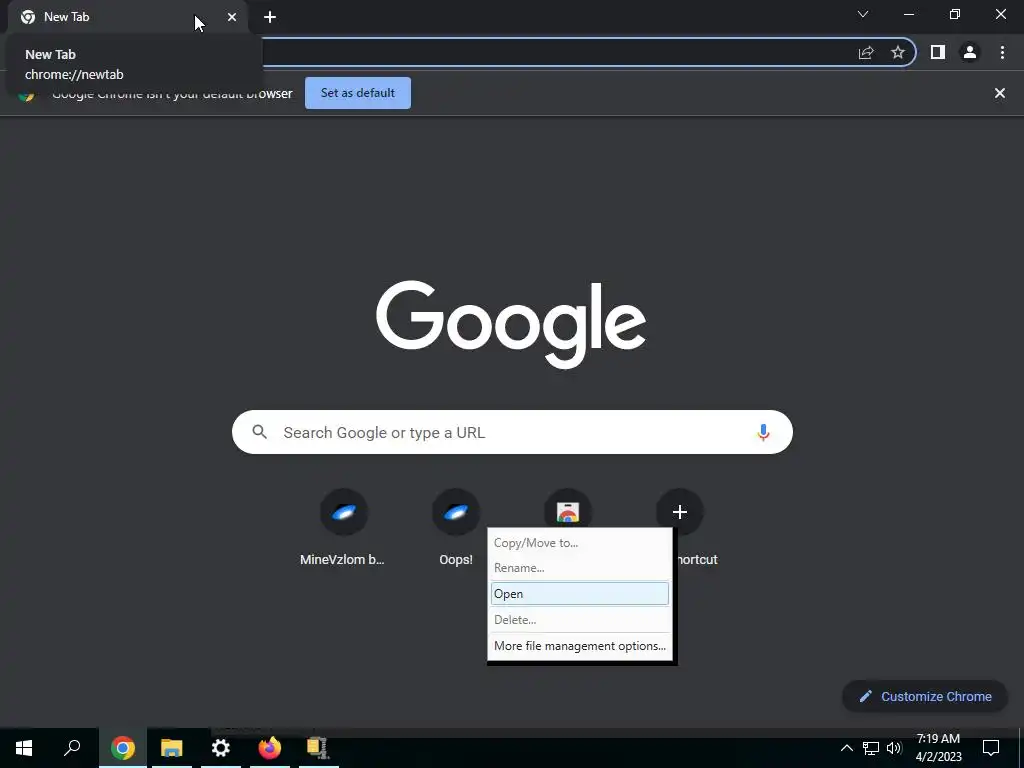Select More file management options...
1024x768 pixels.
[580, 646]
